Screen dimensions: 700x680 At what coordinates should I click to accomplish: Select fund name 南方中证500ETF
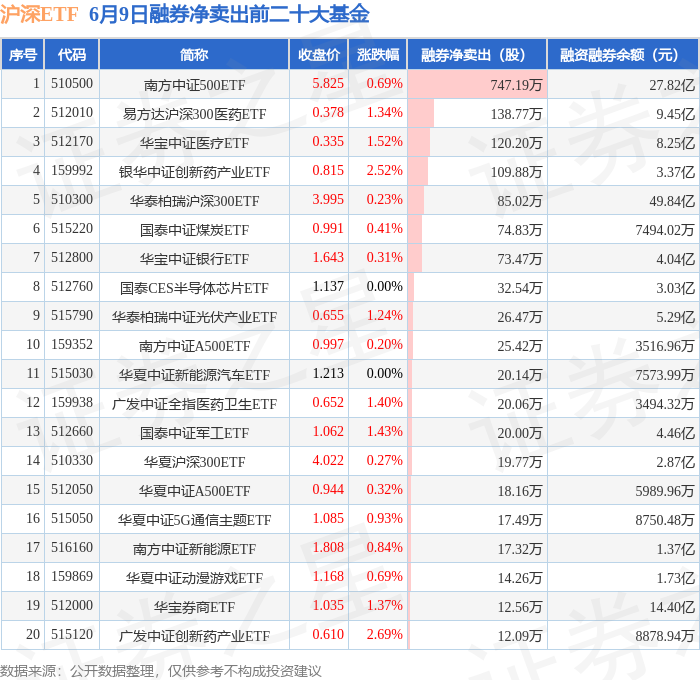194,85
